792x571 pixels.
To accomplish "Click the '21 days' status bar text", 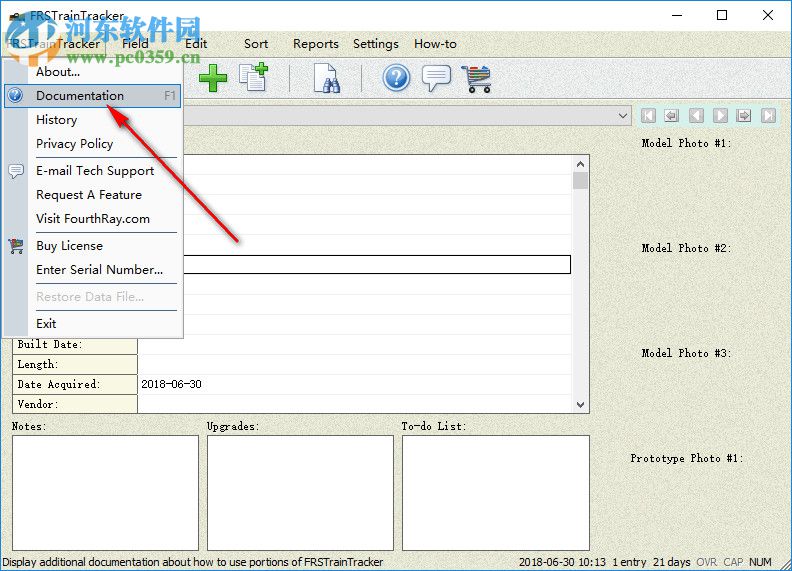I will (x=671, y=562).
